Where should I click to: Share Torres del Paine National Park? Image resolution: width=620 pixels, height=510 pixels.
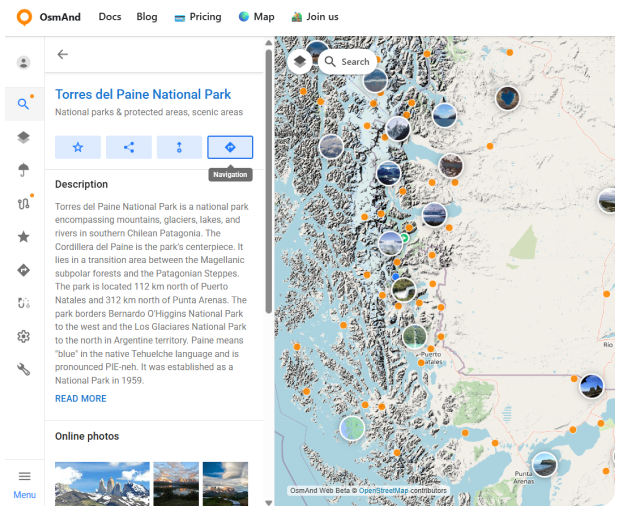tap(129, 147)
